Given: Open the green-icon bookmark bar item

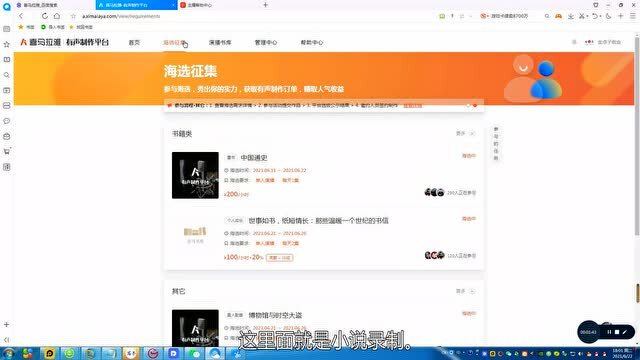Looking at the screenshot, I should pos(53,27).
